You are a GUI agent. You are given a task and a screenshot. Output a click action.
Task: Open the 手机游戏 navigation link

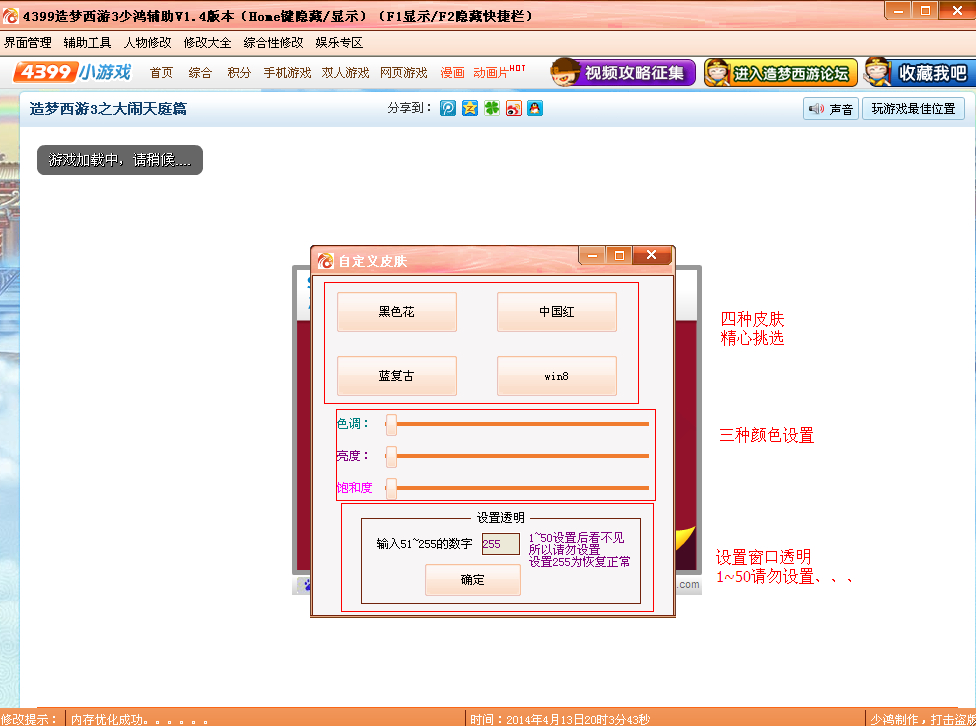[287, 73]
